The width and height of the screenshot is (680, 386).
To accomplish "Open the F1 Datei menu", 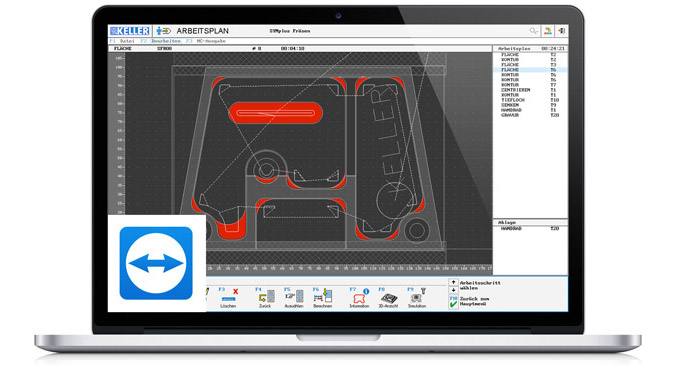I will coord(123,41).
